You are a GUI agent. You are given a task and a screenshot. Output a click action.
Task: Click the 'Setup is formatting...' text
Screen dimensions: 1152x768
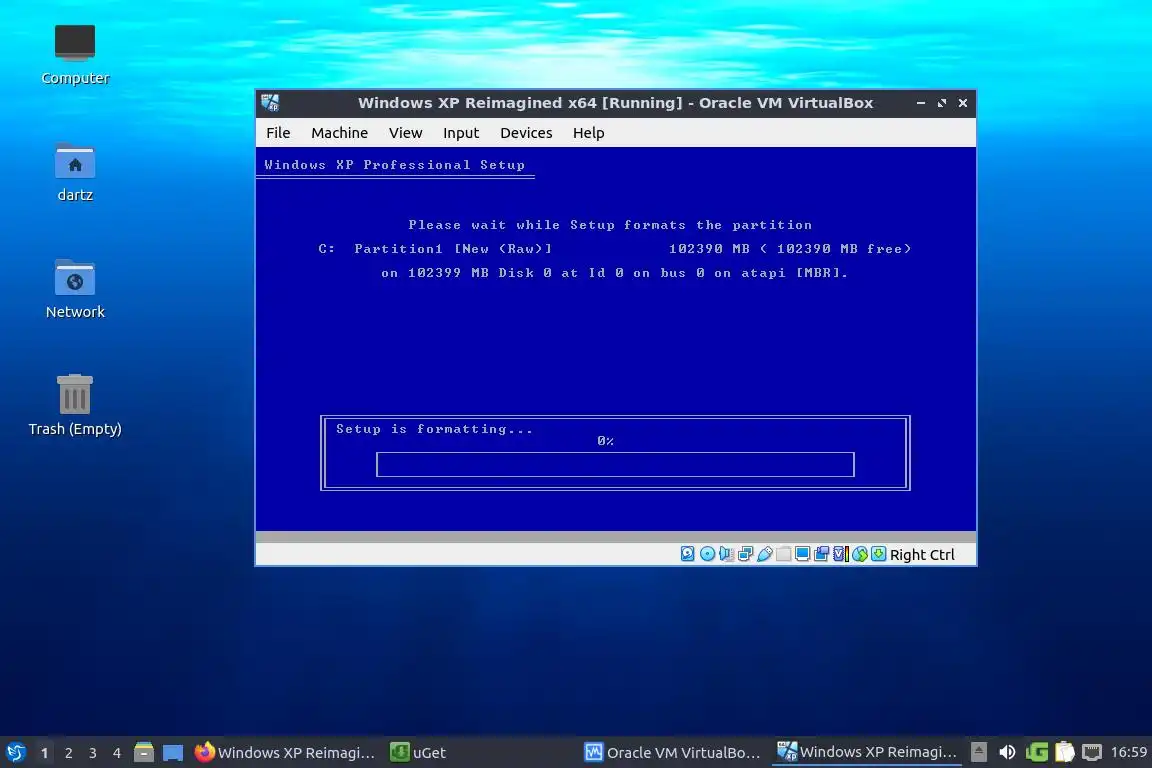(434, 429)
